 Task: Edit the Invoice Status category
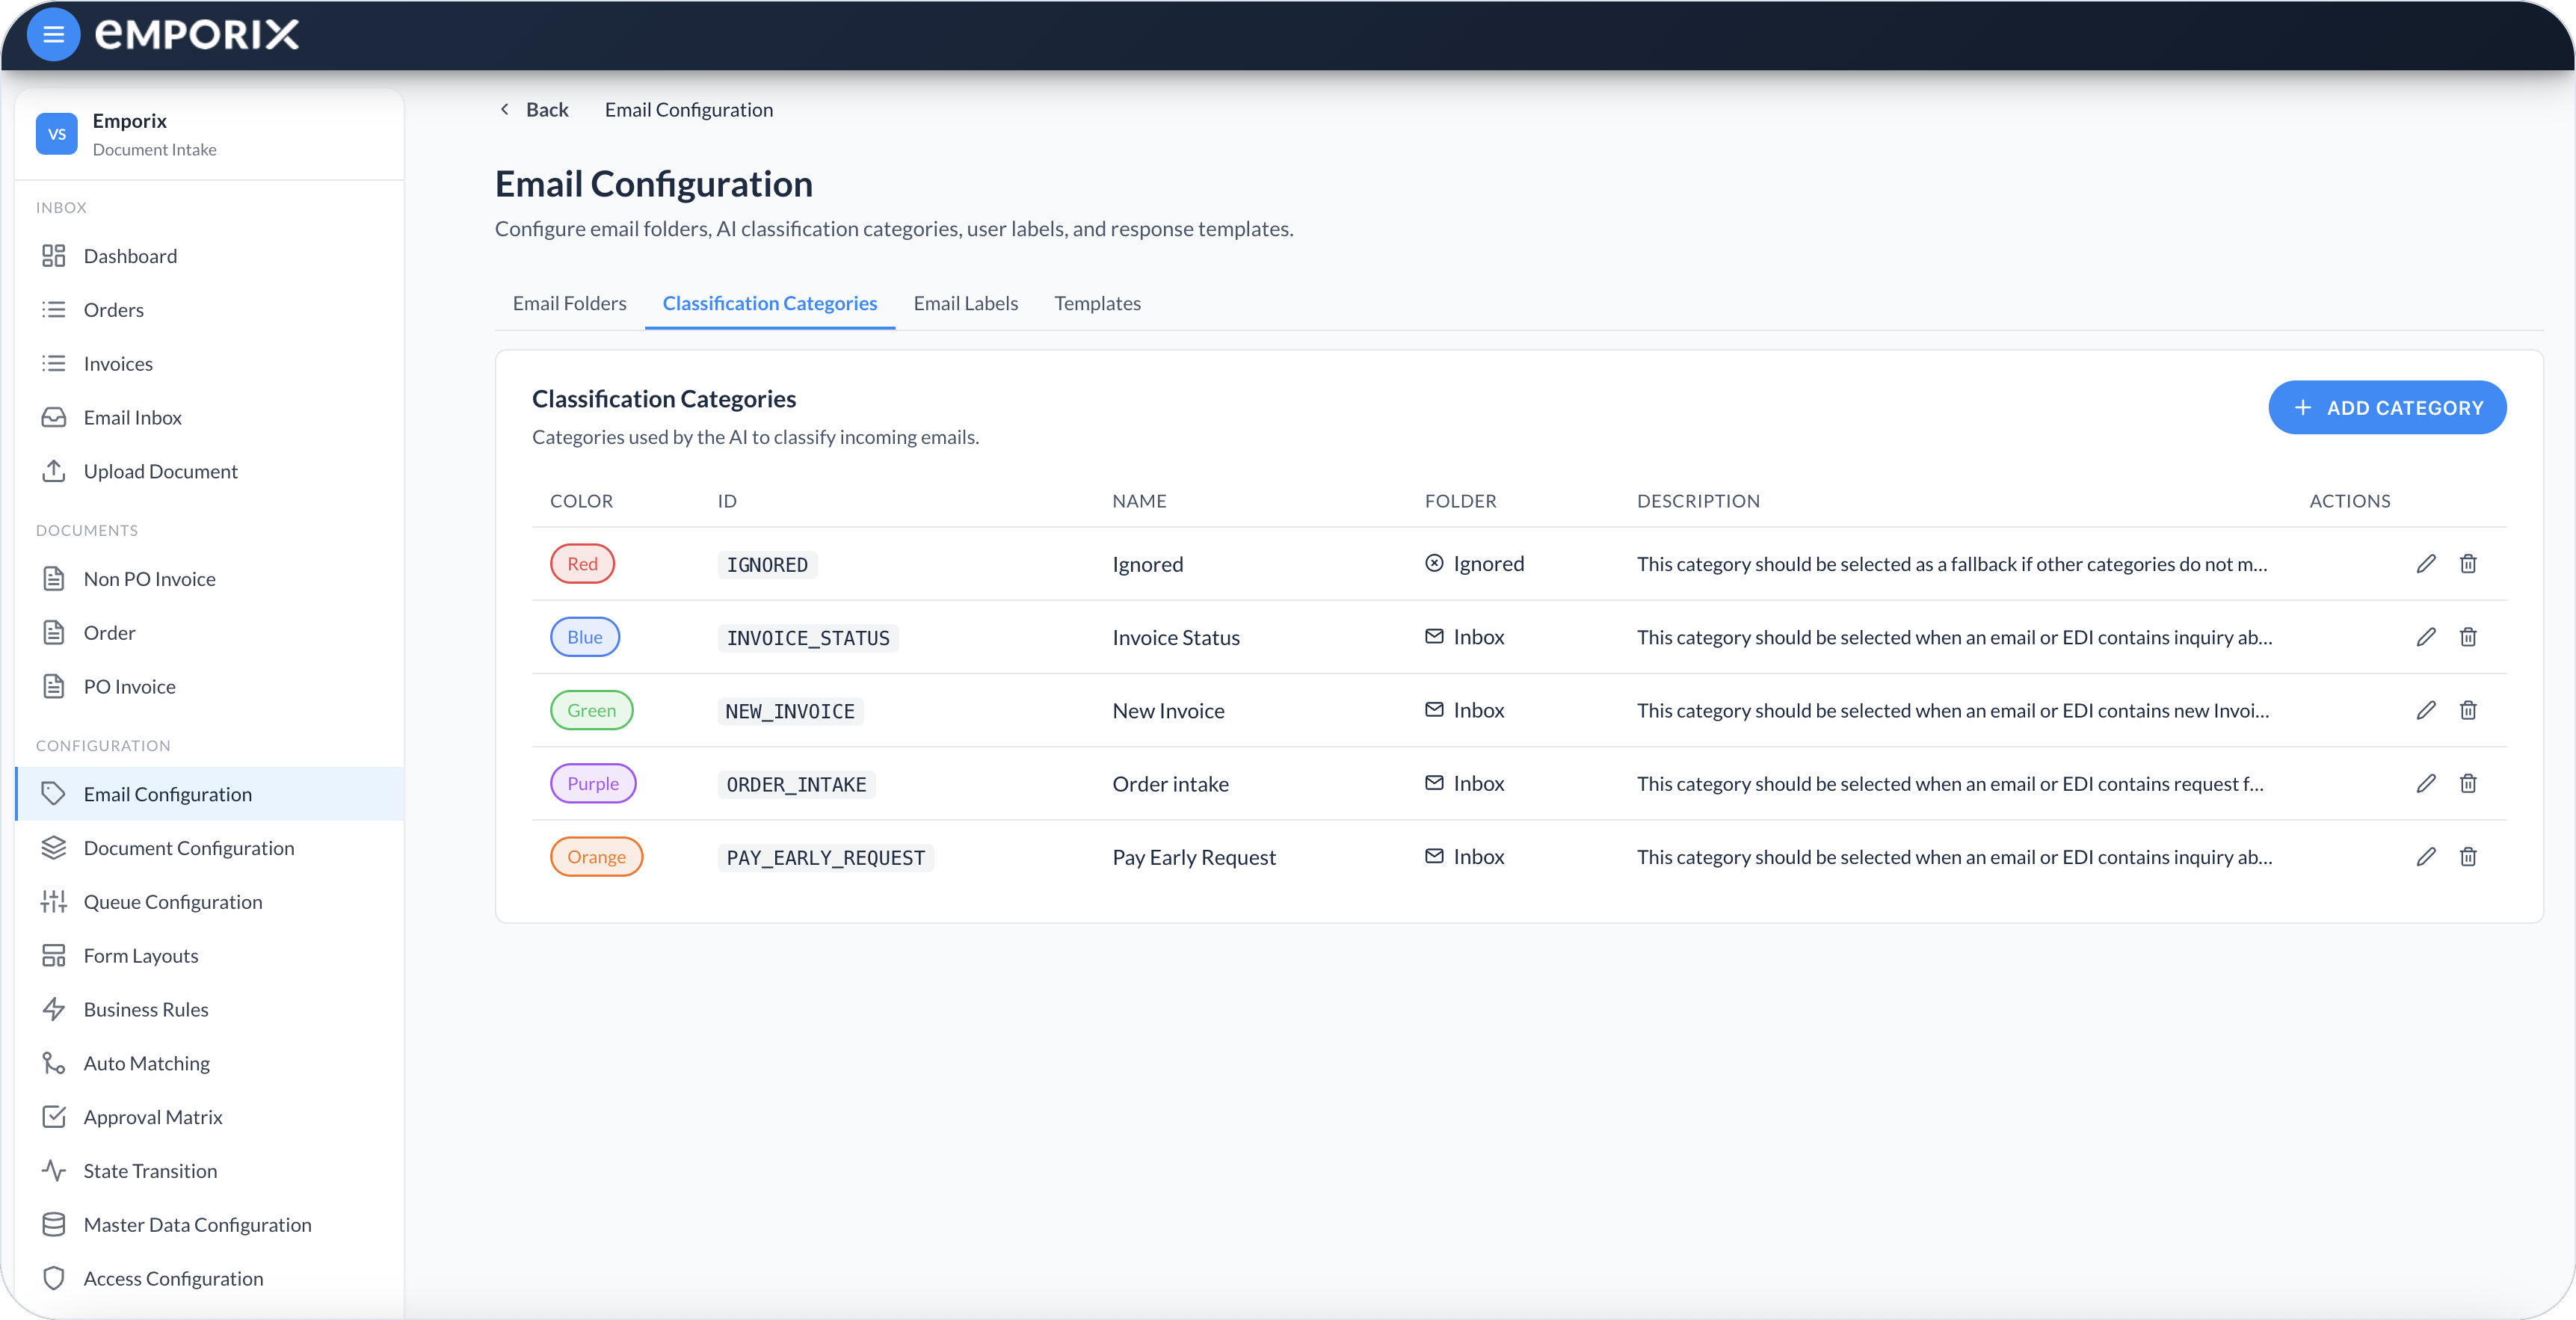(x=2426, y=637)
